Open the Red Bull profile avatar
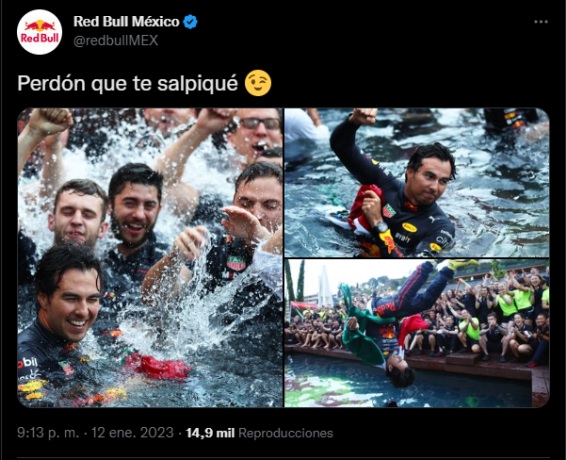The image size is (566, 460). pyautogui.click(x=39, y=32)
